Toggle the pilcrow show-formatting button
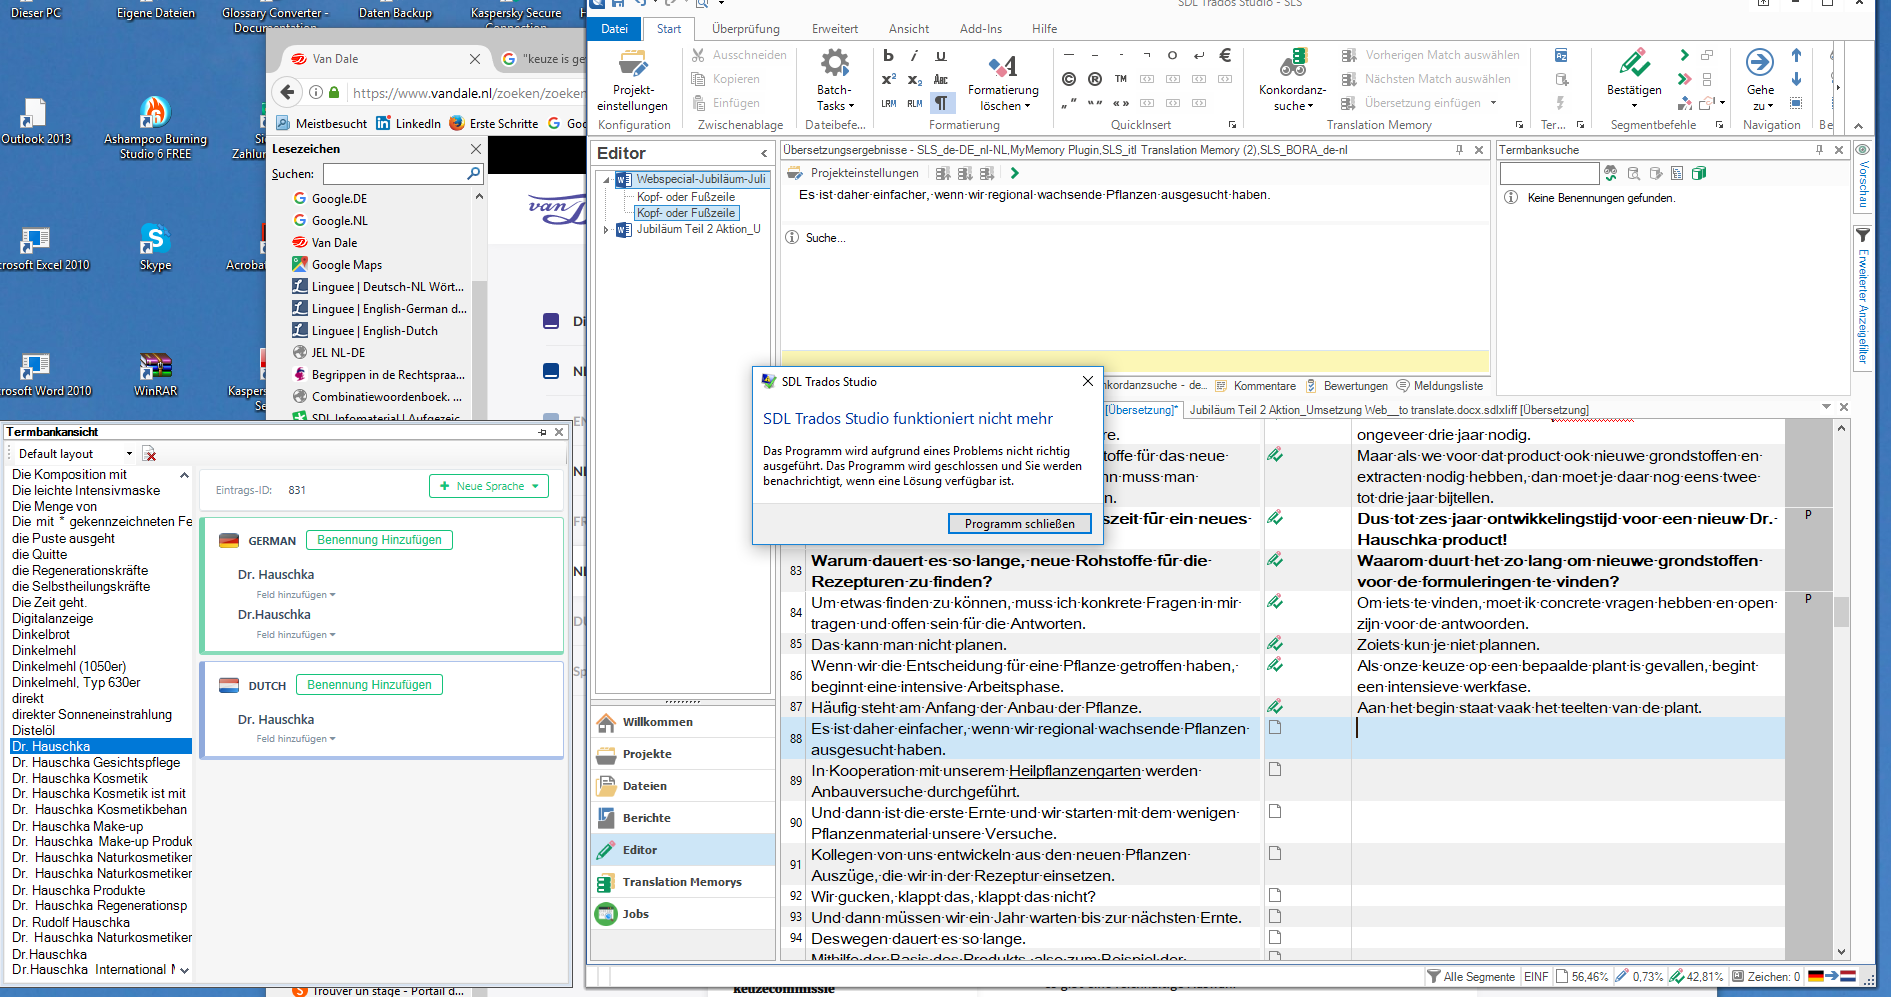 940,103
